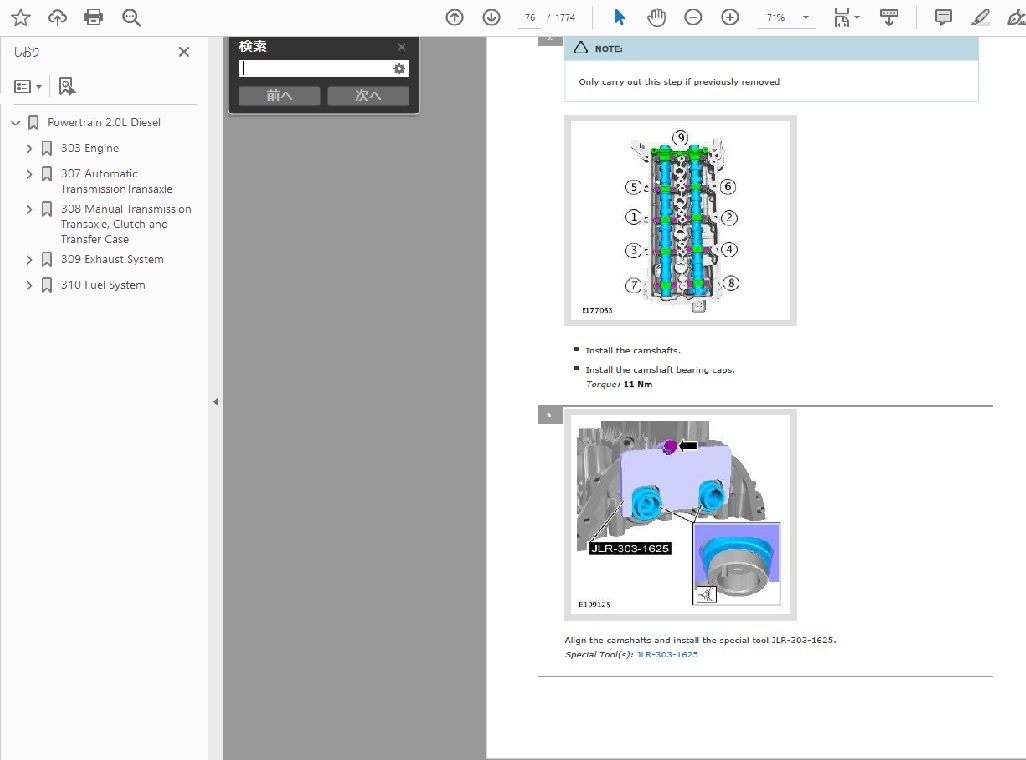Open the zoom percentage dropdown
This screenshot has width=1026, height=760.
click(806, 18)
